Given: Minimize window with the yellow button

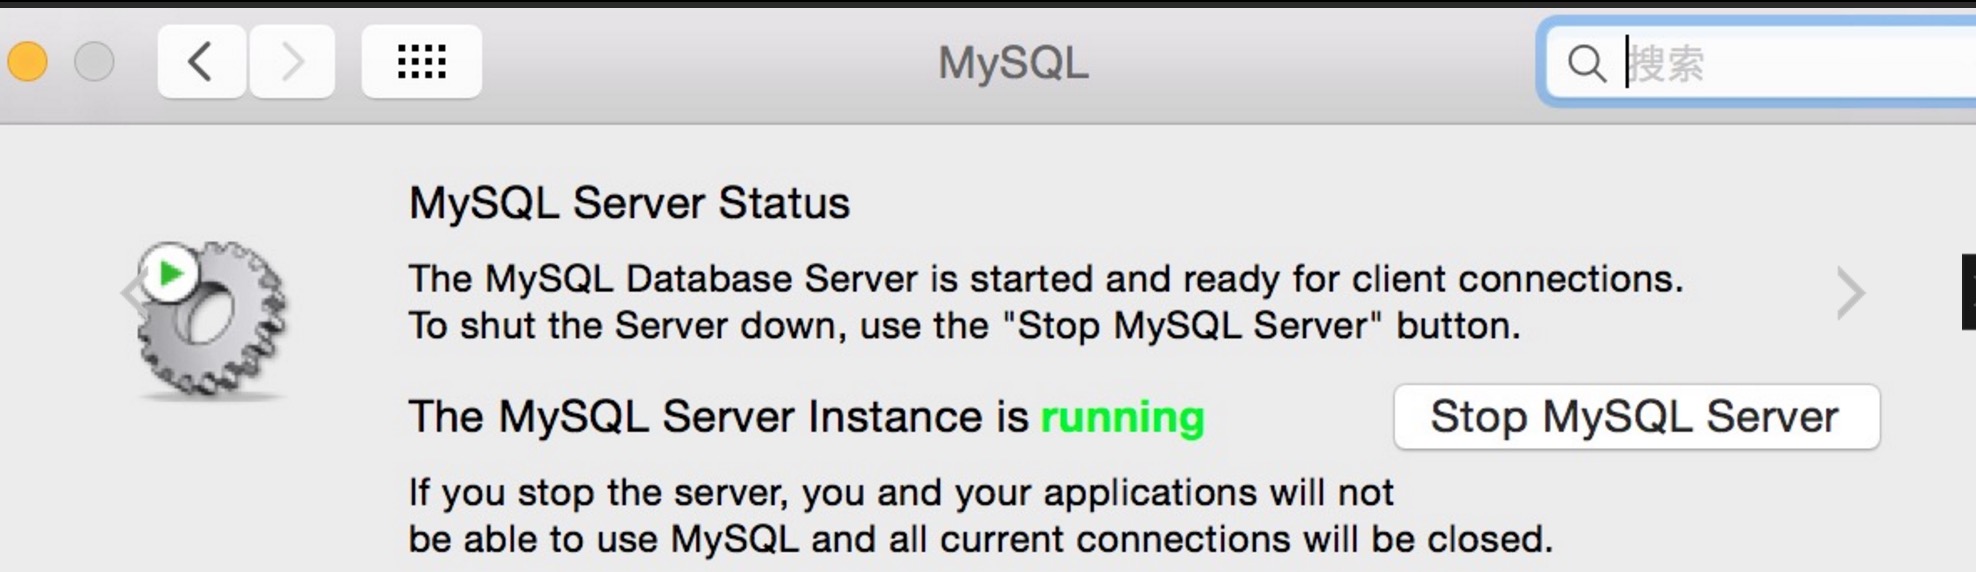Looking at the screenshot, I should 27,62.
